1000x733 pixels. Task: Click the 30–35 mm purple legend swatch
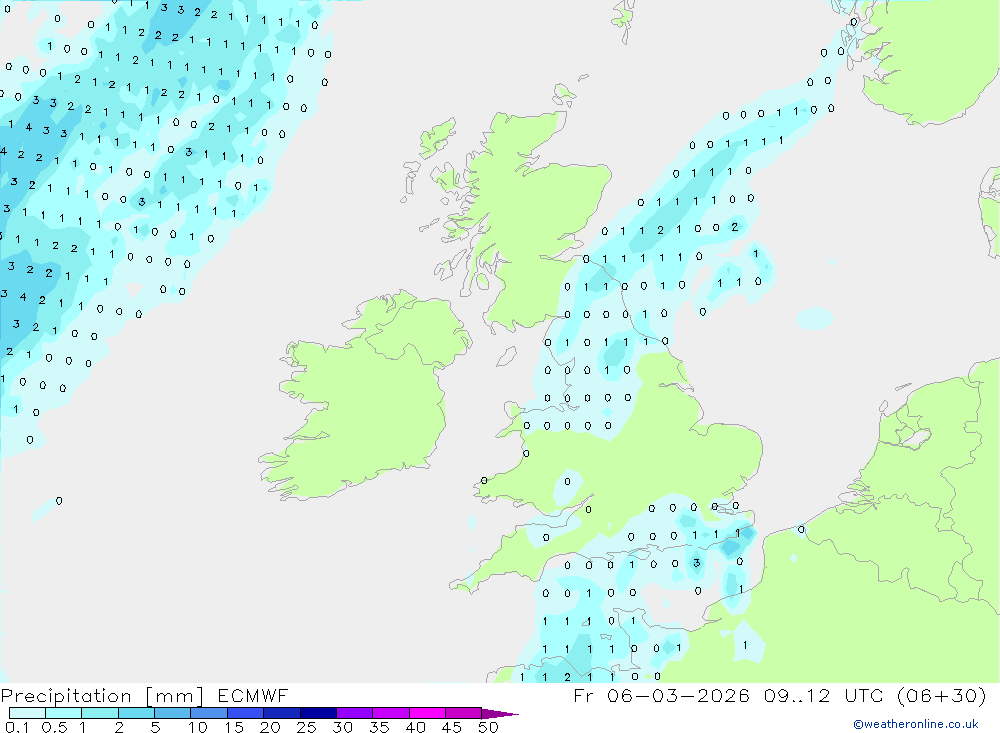coord(355,713)
